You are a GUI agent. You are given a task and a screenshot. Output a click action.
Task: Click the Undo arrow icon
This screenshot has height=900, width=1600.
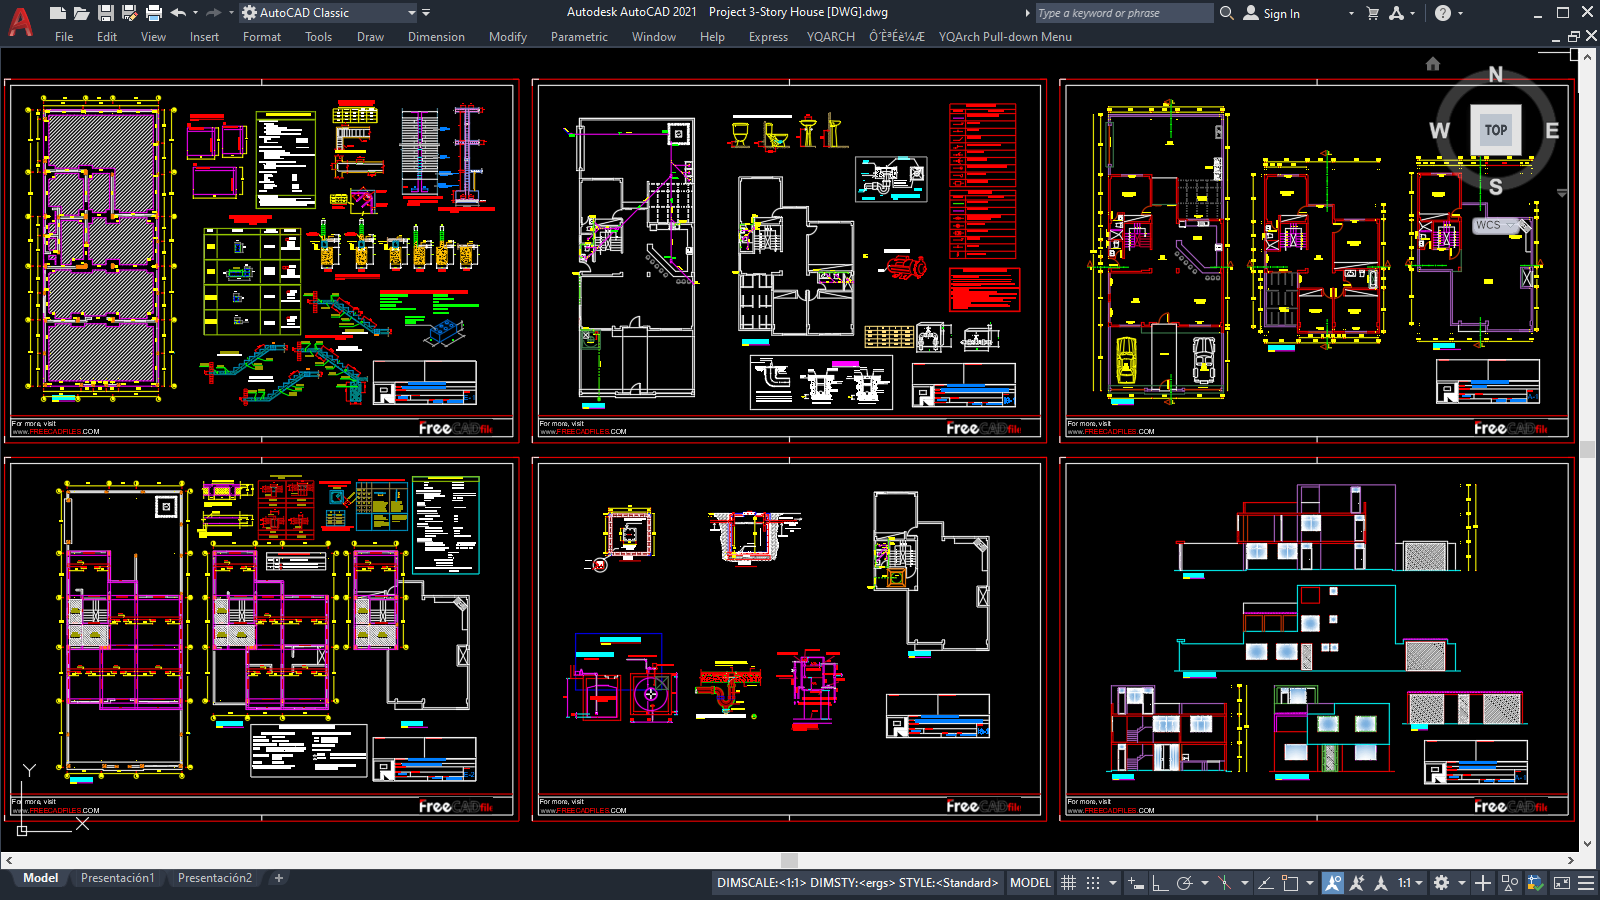[x=178, y=13]
